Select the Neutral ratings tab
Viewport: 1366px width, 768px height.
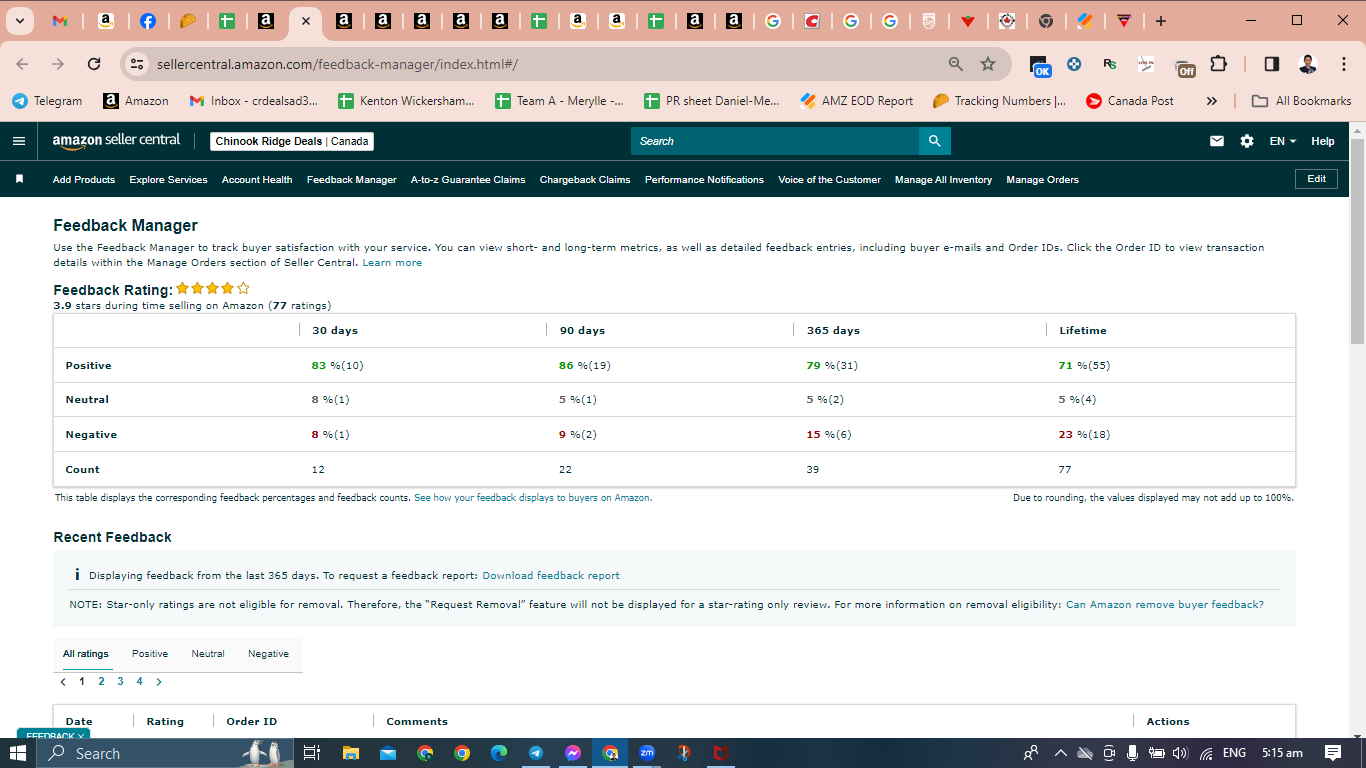pyautogui.click(x=208, y=654)
